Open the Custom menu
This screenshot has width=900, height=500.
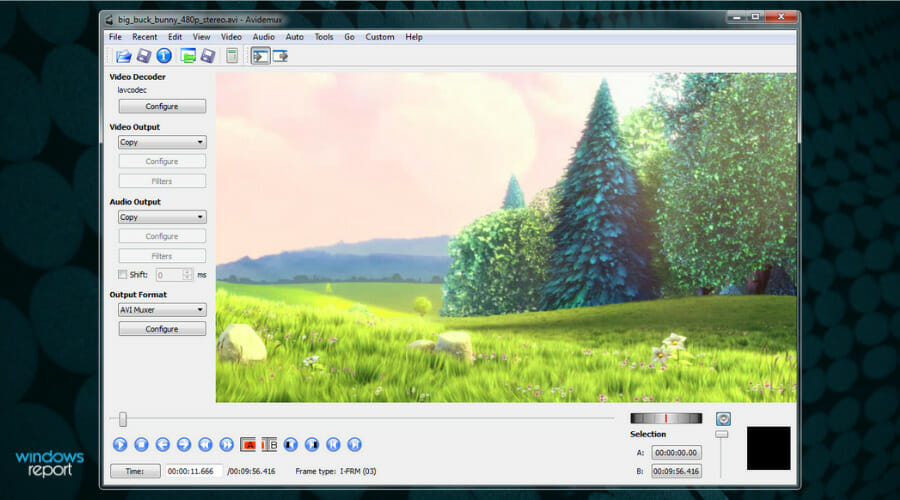click(x=380, y=37)
